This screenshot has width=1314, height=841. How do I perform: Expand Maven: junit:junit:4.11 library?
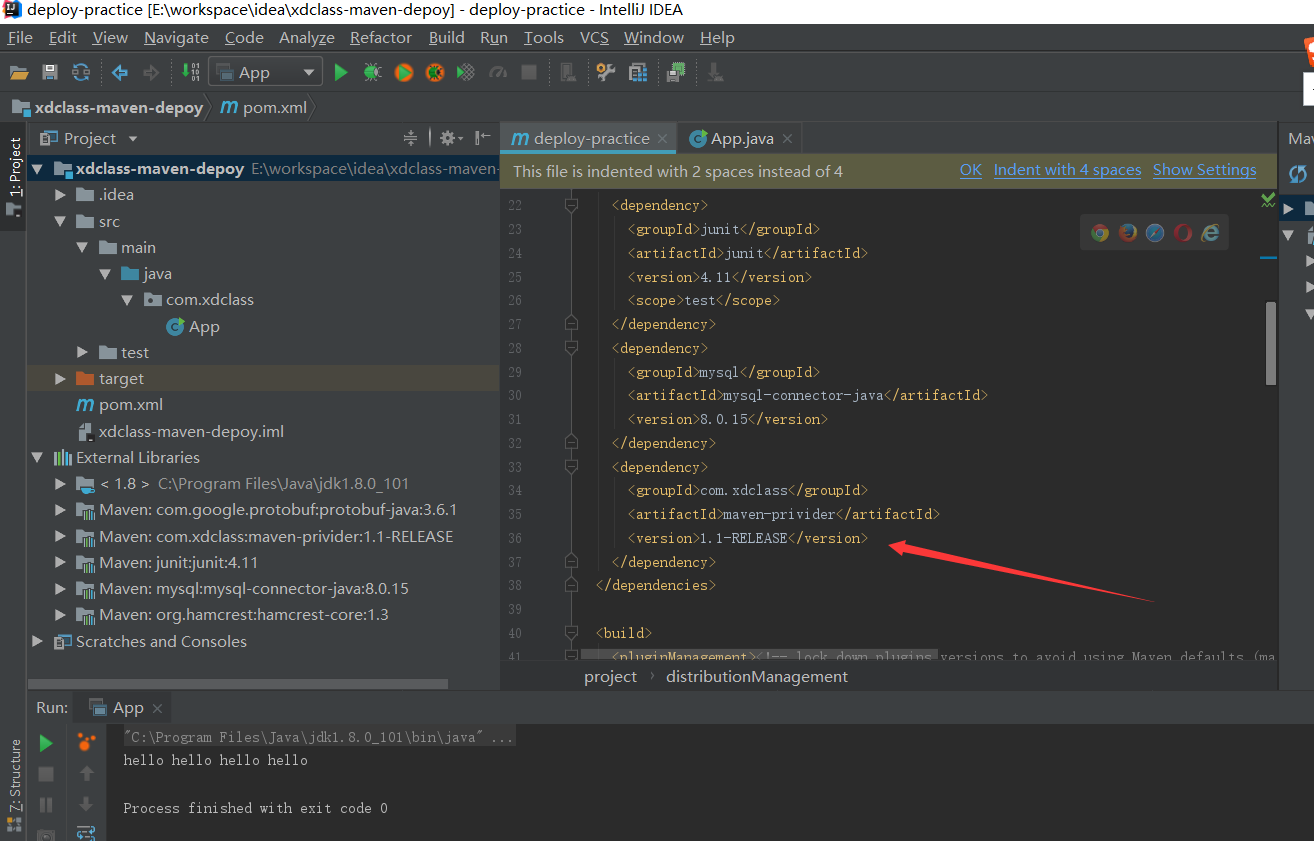pyautogui.click(x=62, y=562)
